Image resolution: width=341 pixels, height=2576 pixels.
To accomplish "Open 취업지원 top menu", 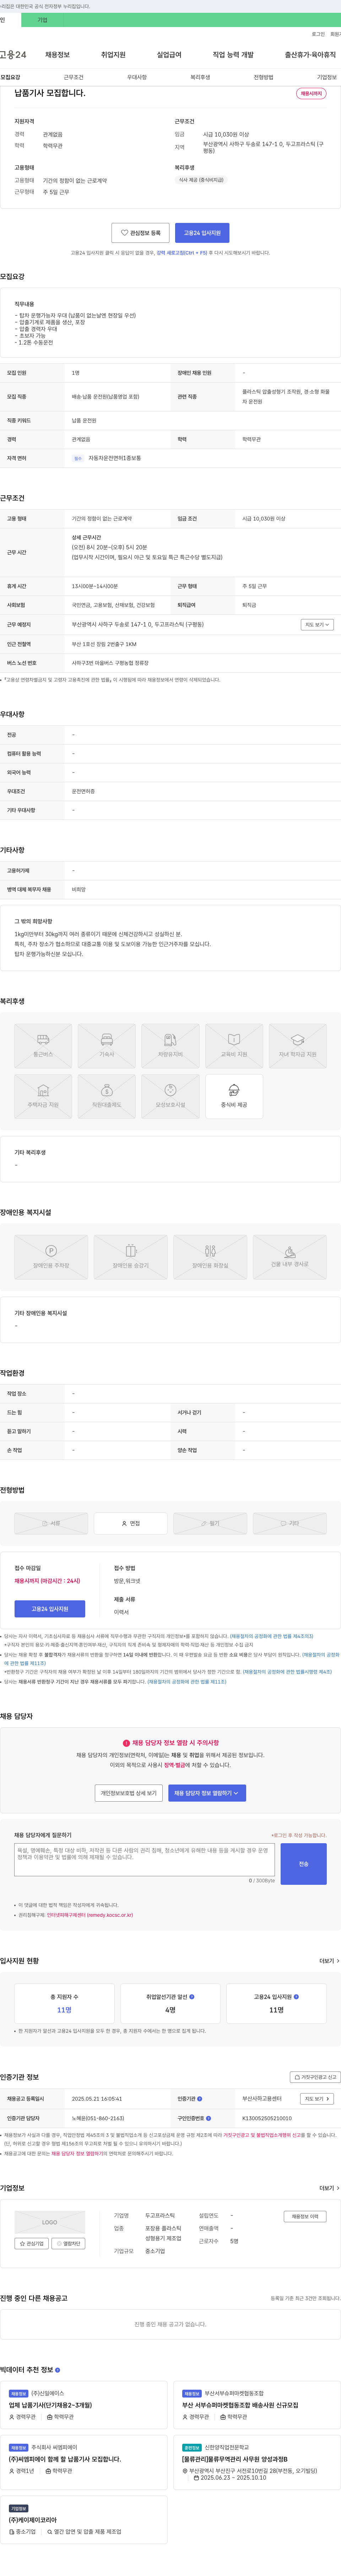I will (x=113, y=55).
